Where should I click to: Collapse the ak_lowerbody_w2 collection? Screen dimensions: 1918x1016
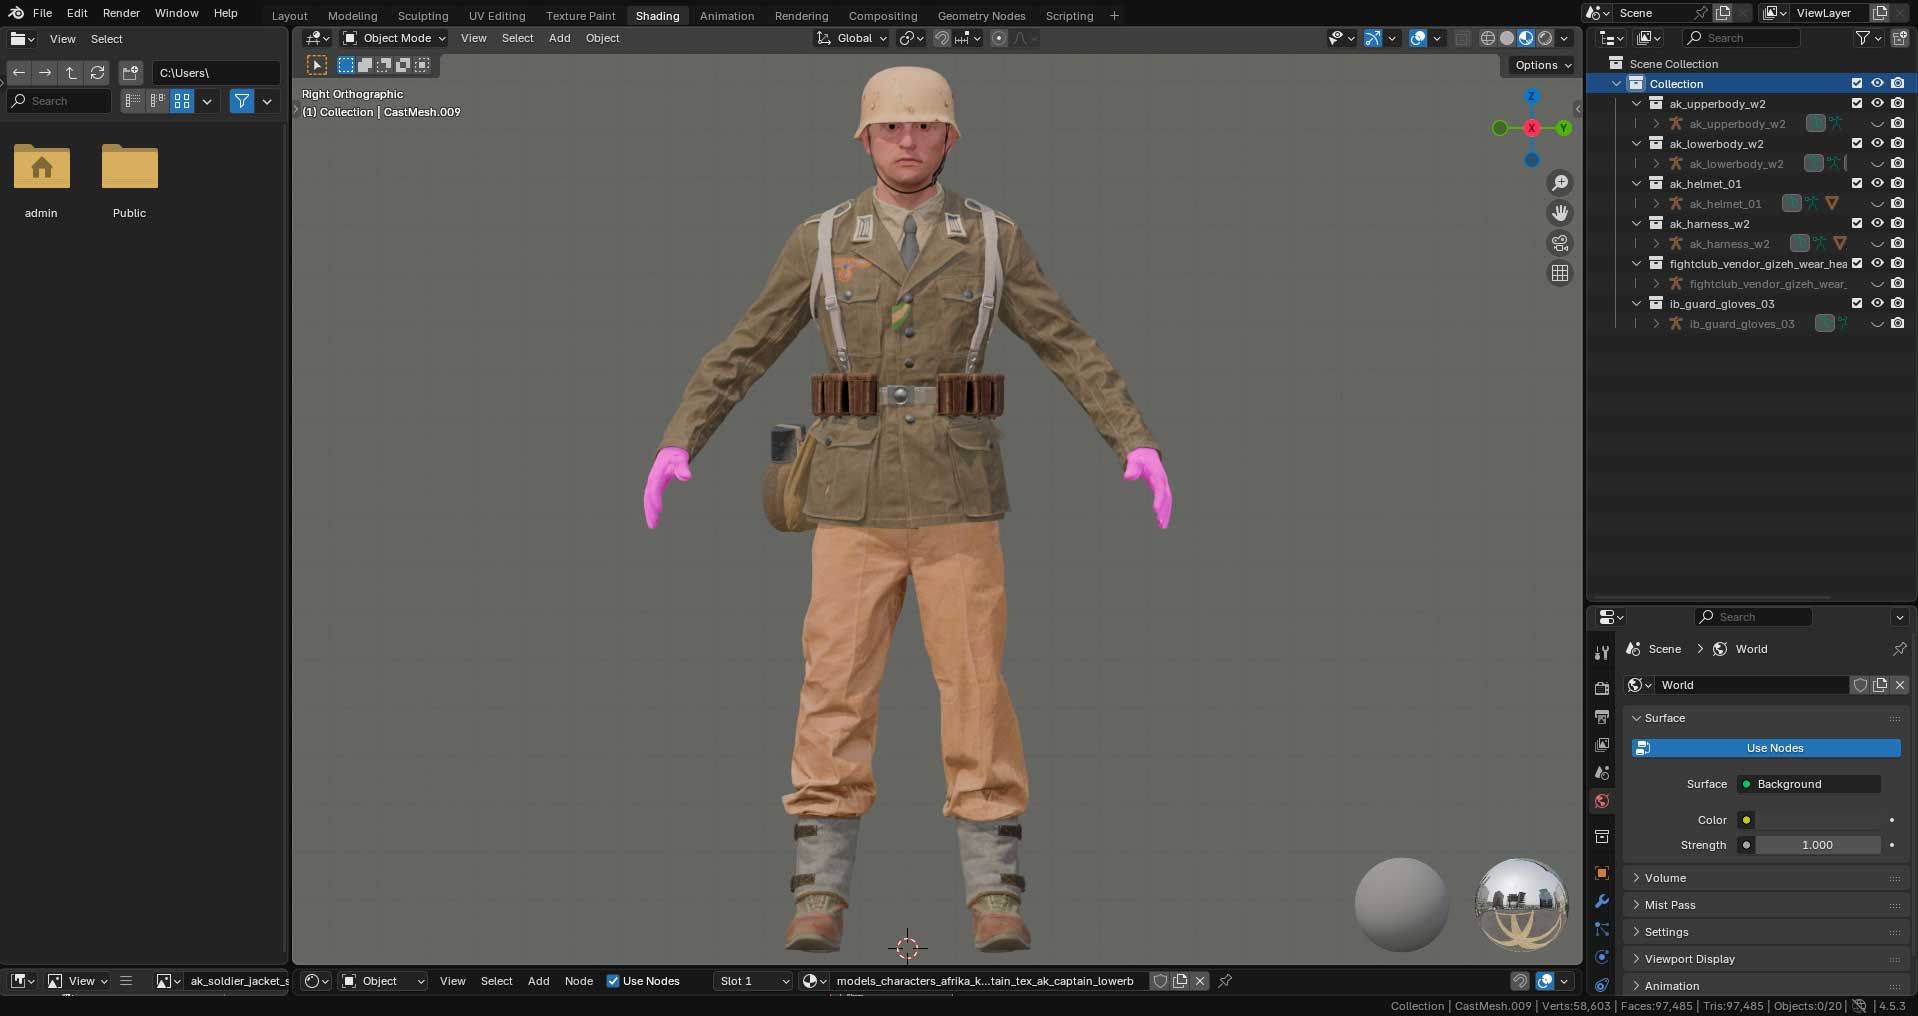pos(1637,143)
